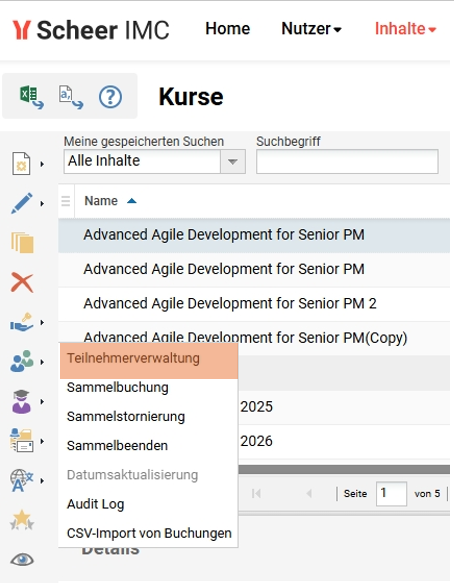Viewport: 454px width, 583px height.
Task: Open the help question mark icon
Action: pyautogui.click(x=110, y=97)
